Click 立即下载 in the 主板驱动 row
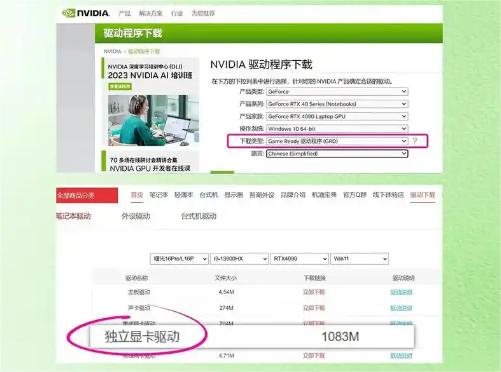The height and width of the screenshot is (372, 501). click(x=314, y=292)
